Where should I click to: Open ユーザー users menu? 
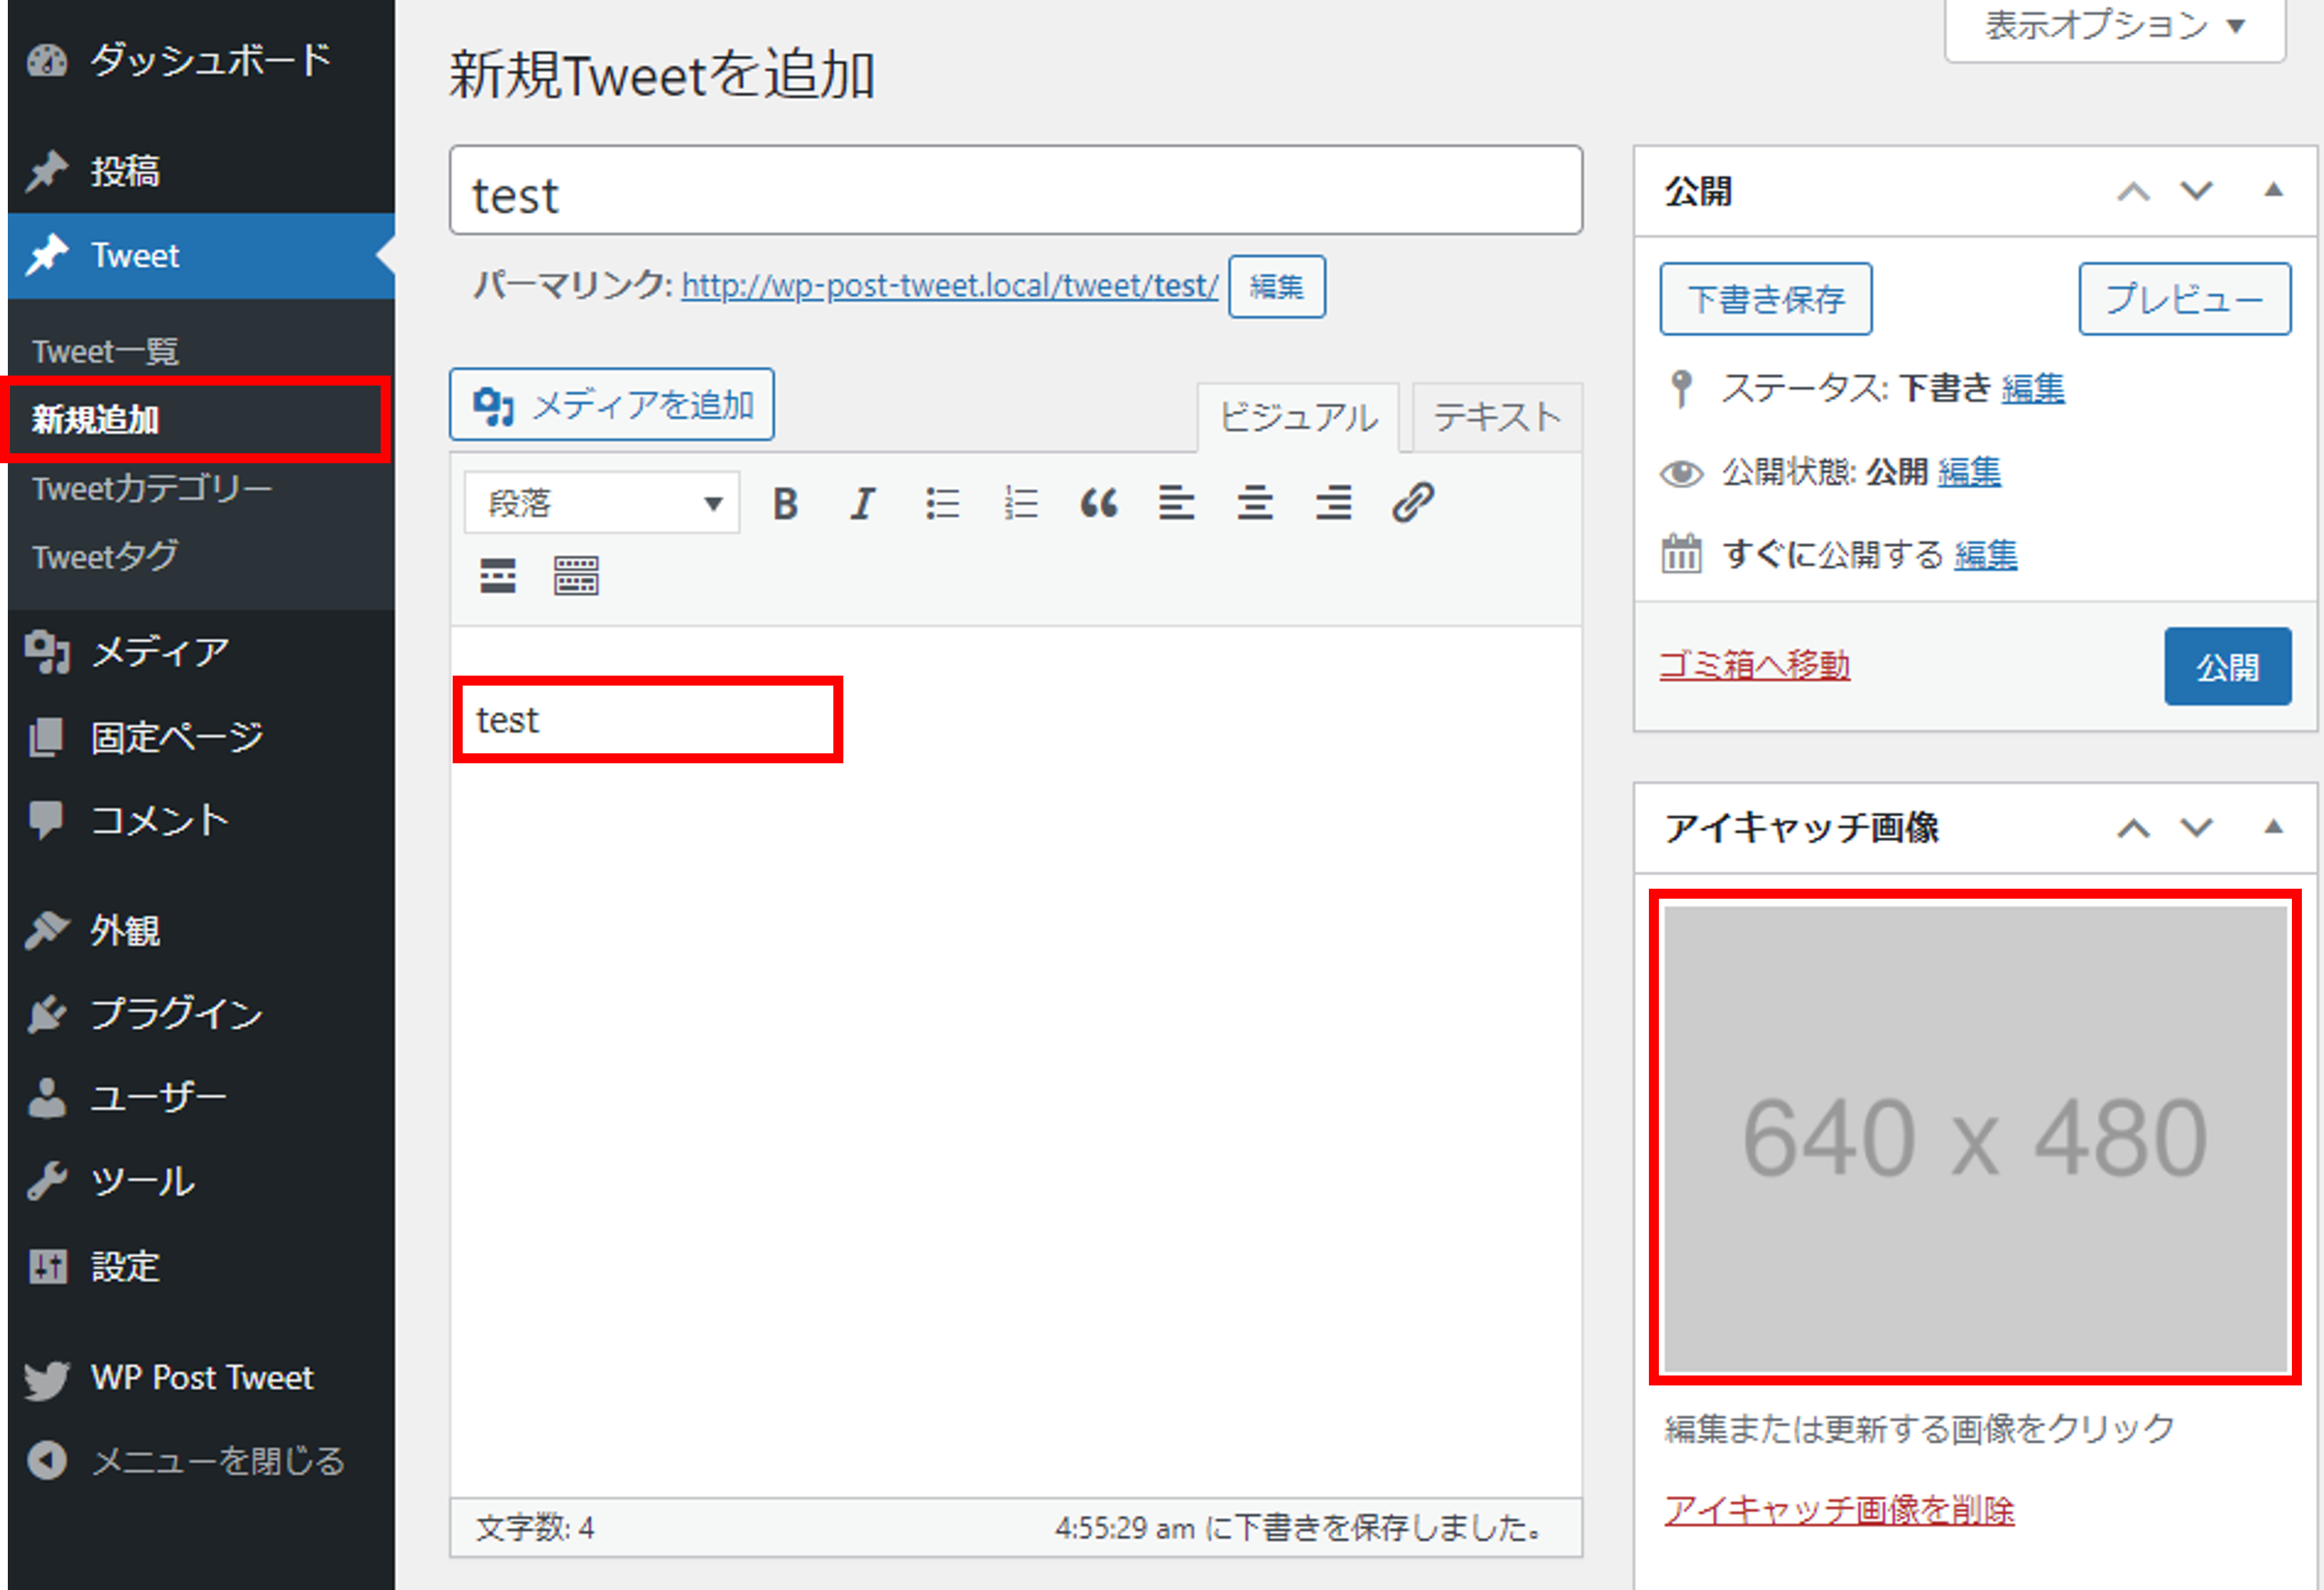[201, 1098]
